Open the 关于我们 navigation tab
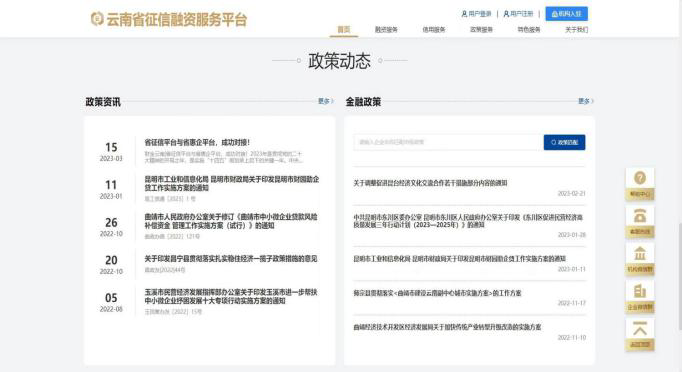 576,30
